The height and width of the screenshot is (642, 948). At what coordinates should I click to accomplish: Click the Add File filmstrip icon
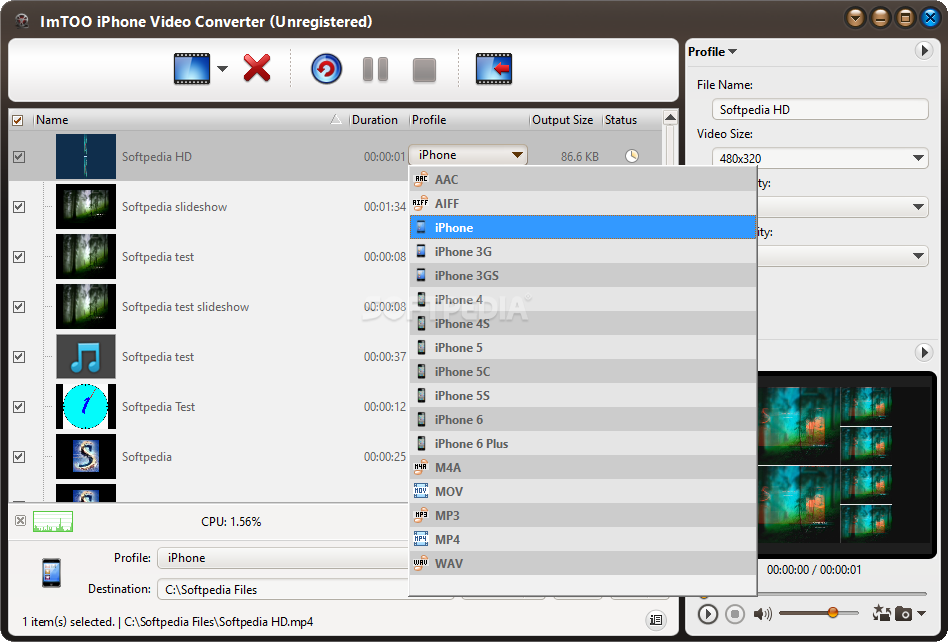[x=192, y=68]
